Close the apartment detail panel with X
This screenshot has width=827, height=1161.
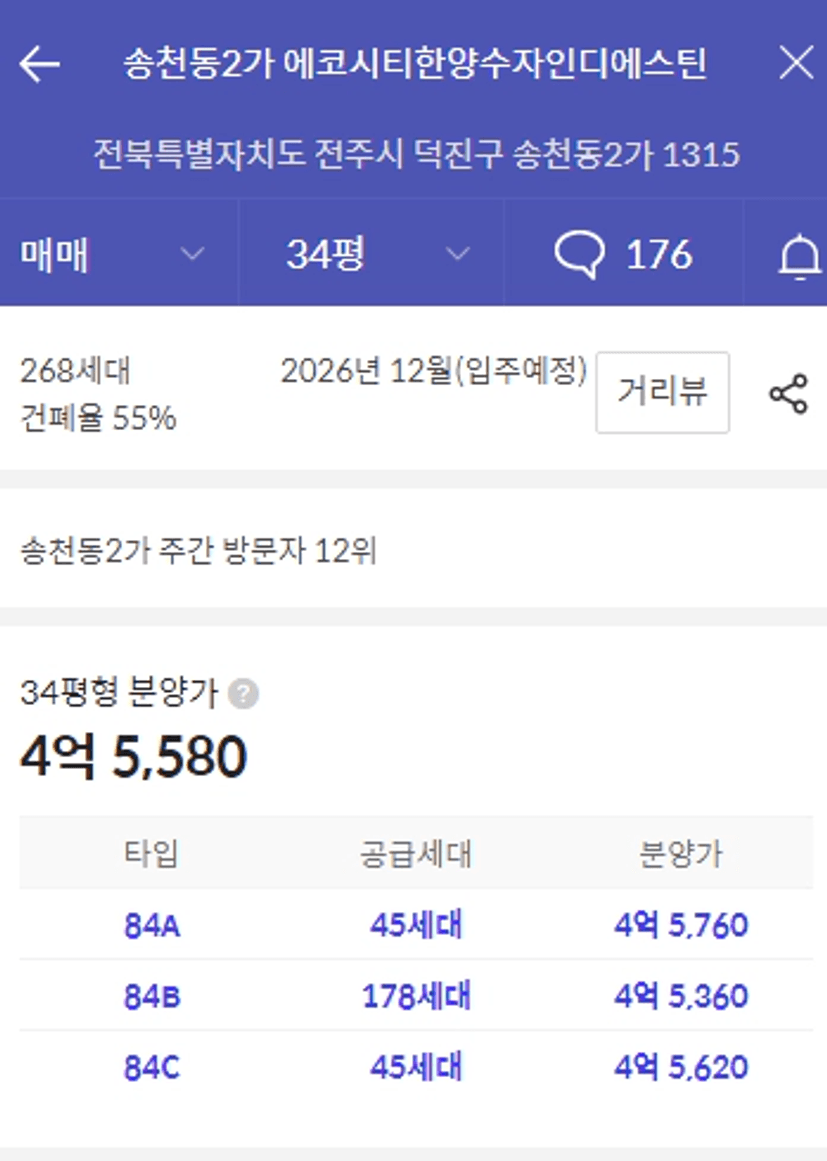point(796,62)
